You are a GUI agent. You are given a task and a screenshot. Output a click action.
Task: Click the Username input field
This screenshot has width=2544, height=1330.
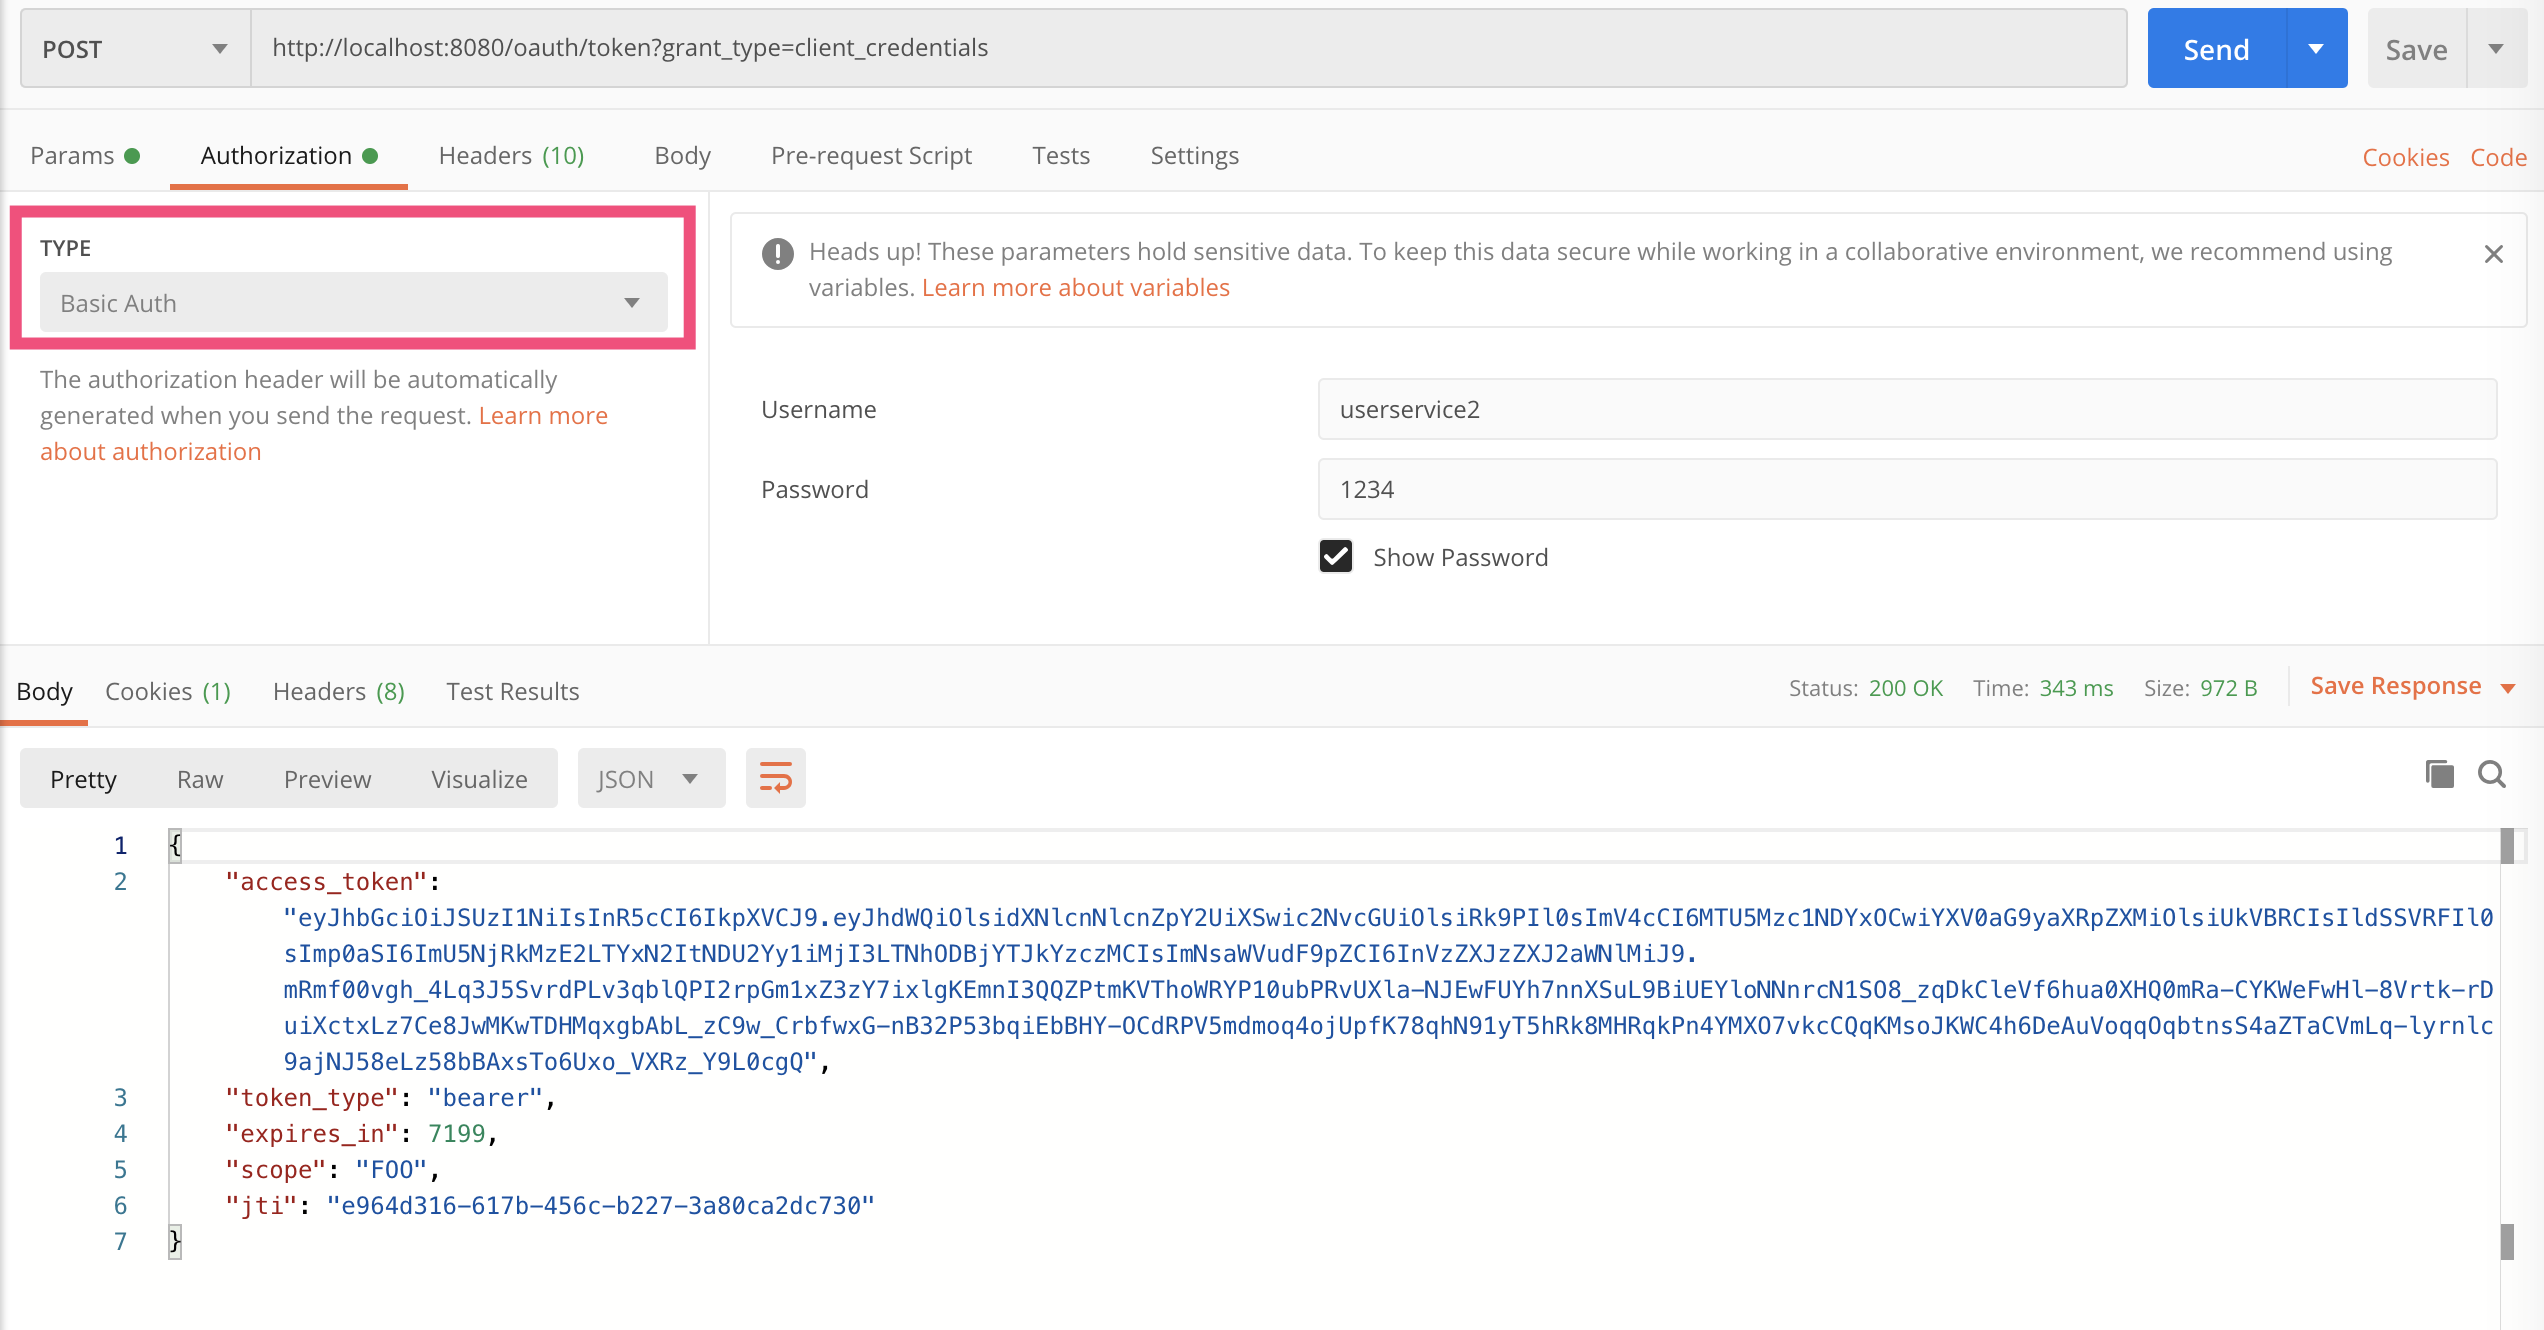click(x=1906, y=409)
